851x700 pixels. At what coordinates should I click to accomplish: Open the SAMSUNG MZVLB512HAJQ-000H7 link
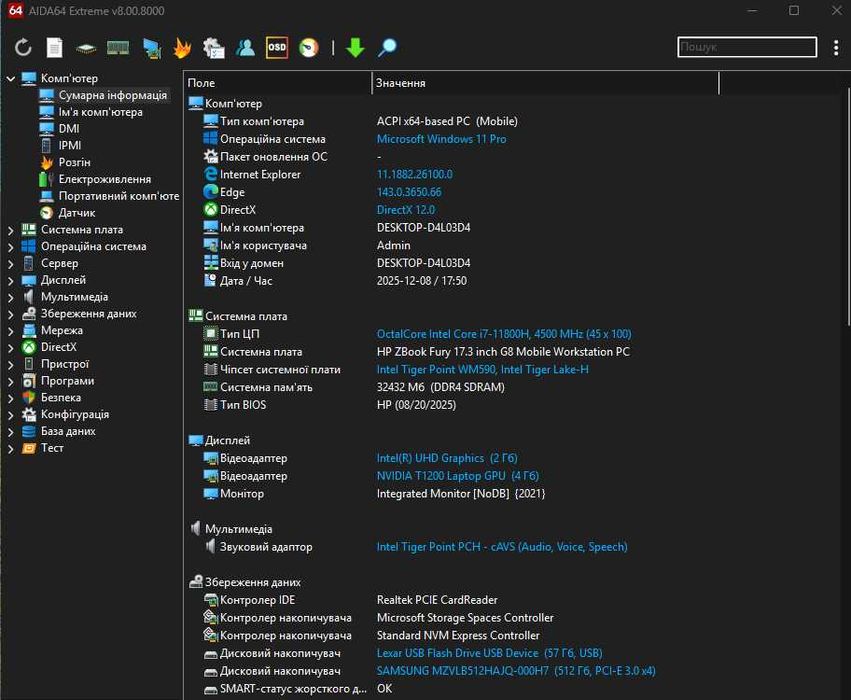tap(516, 671)
